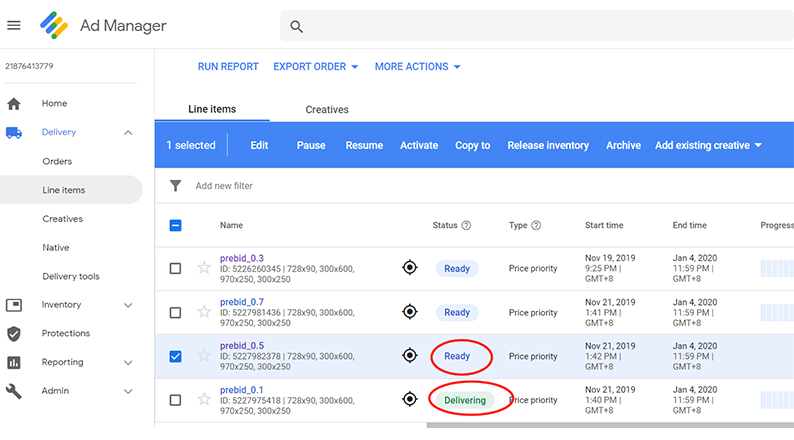Expand the Admin section chevron

point(128,391)
